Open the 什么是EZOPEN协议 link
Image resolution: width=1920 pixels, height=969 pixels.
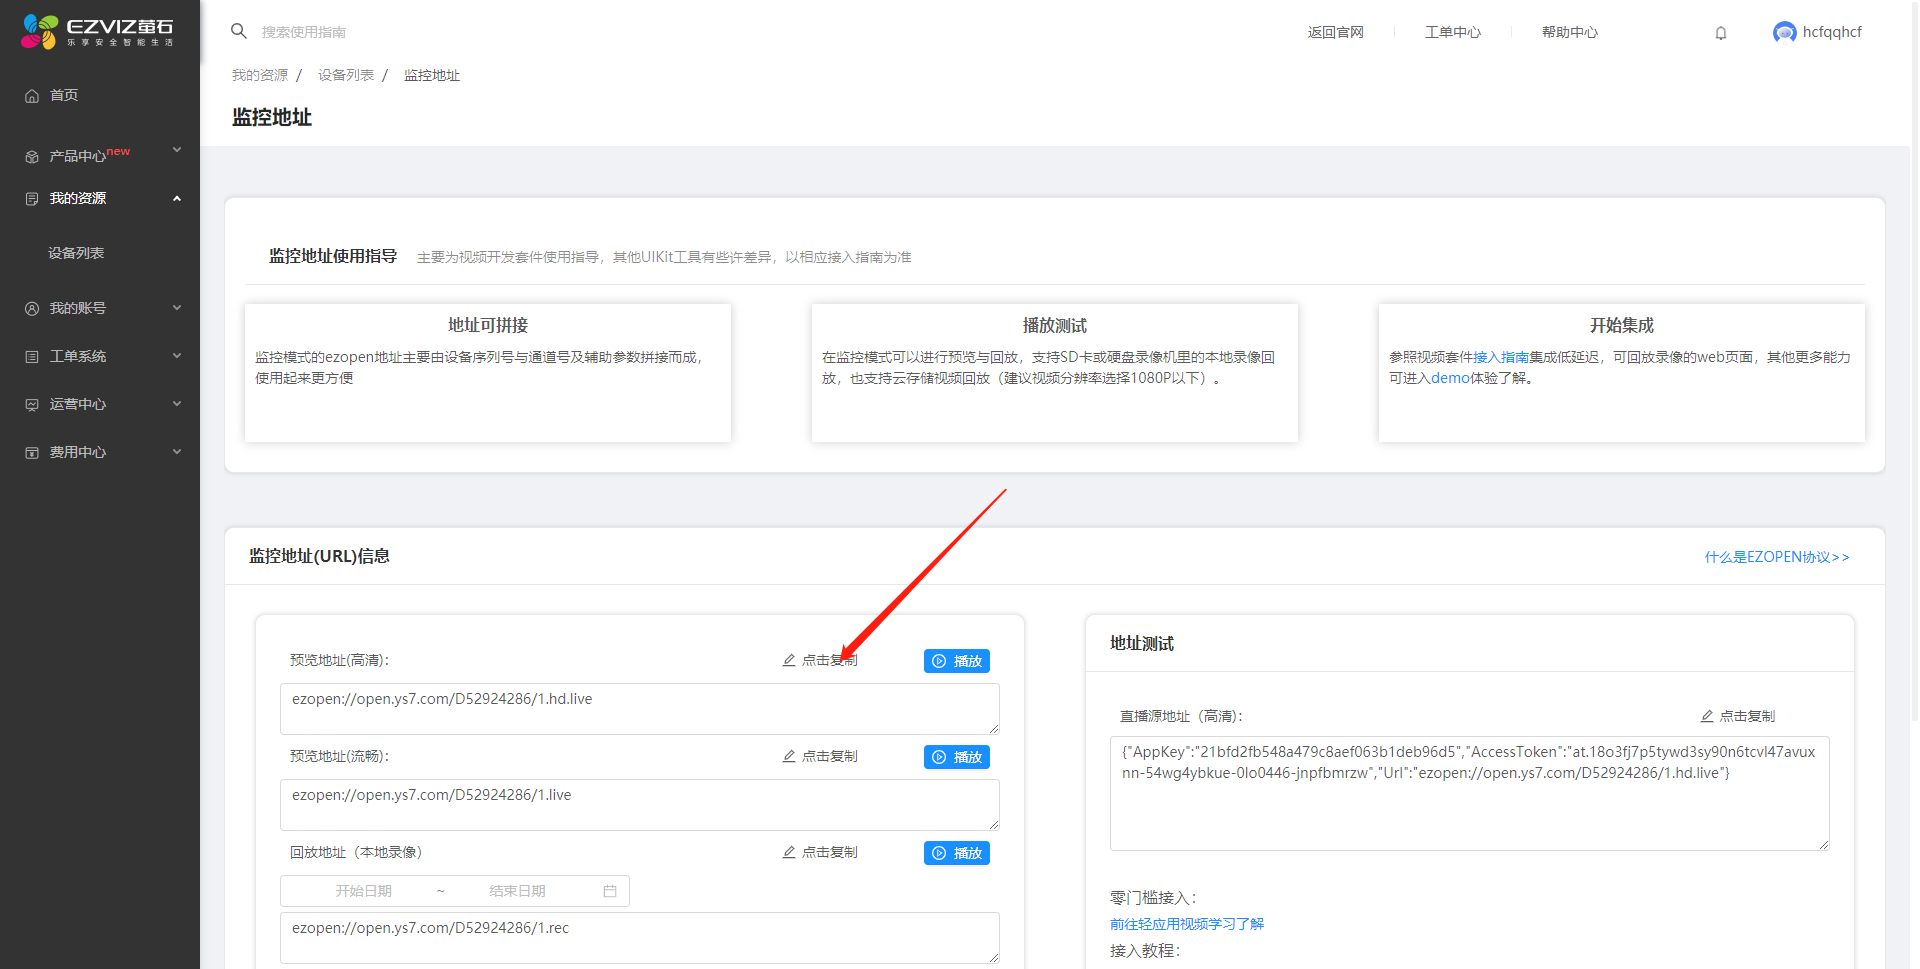tap(1776, 557)
